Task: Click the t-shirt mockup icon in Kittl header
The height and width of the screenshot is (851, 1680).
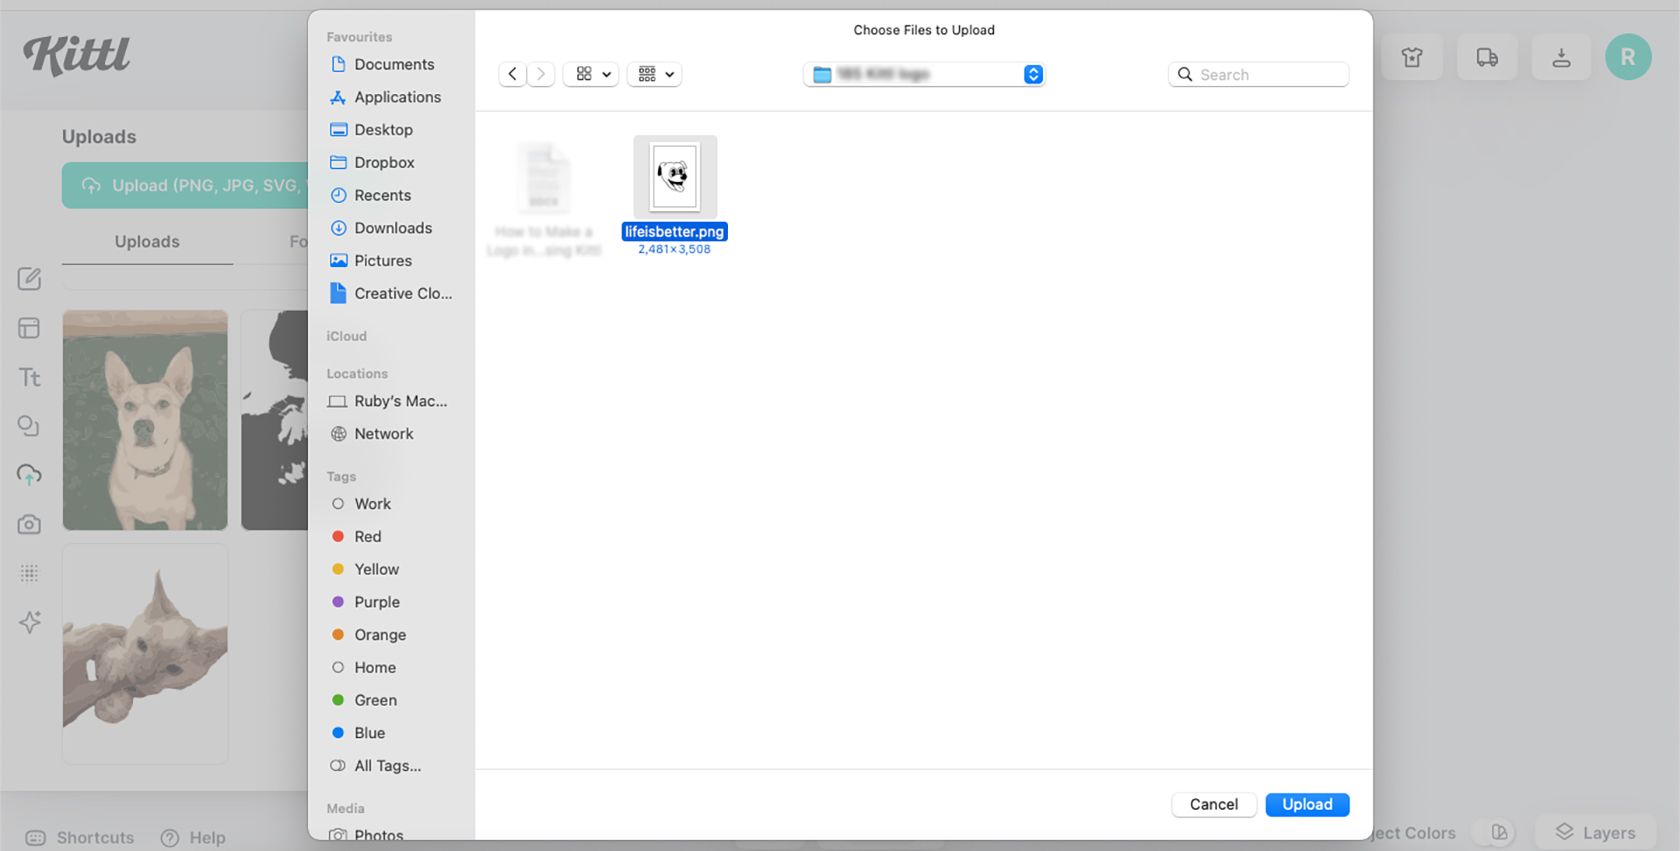Action: pyautogui.click(x=1412, y=58)
